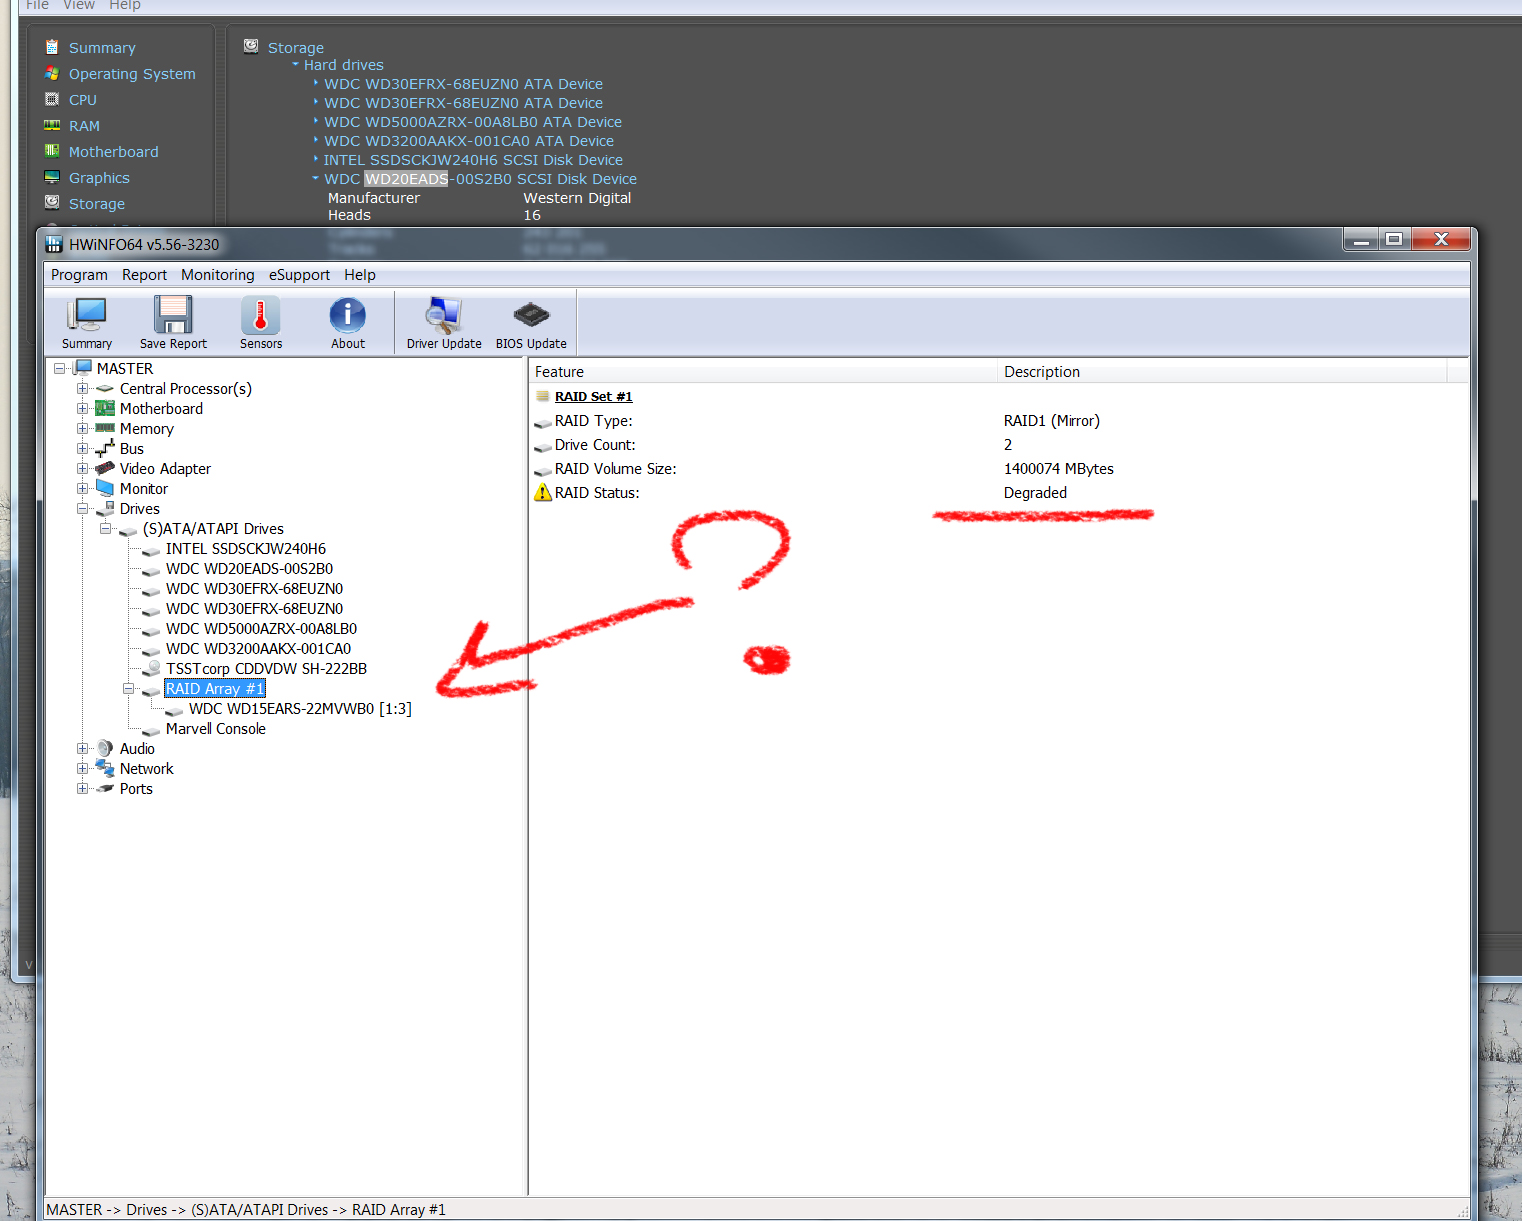Click the Video Adapter card icon
Viewport: 1522px width, 1221px height.
(x=105, y=468)
